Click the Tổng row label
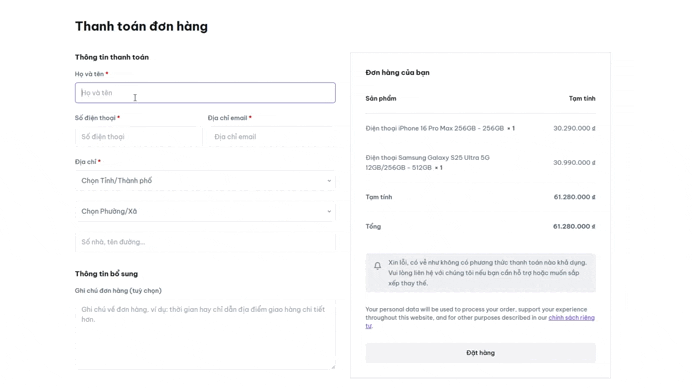 (x=373, y=226)
